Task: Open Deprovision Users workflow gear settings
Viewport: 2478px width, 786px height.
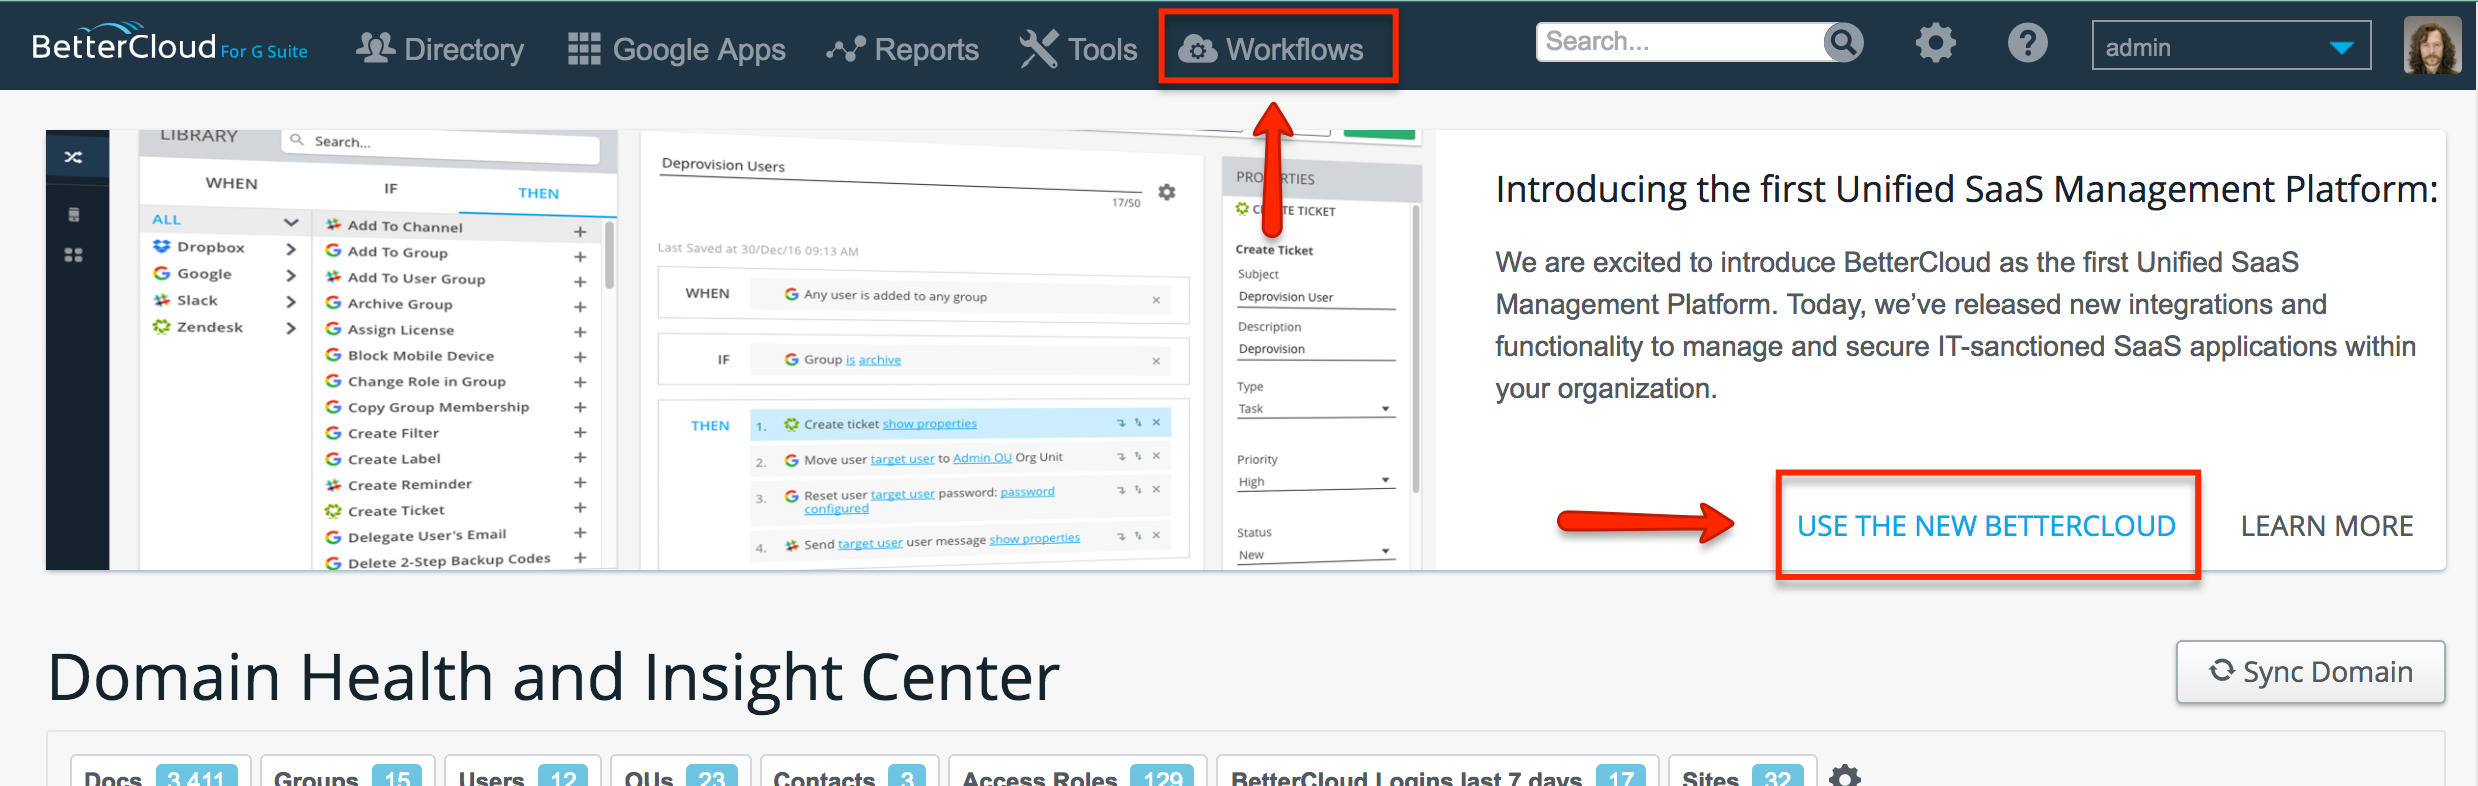Action: pos(1167,192)
